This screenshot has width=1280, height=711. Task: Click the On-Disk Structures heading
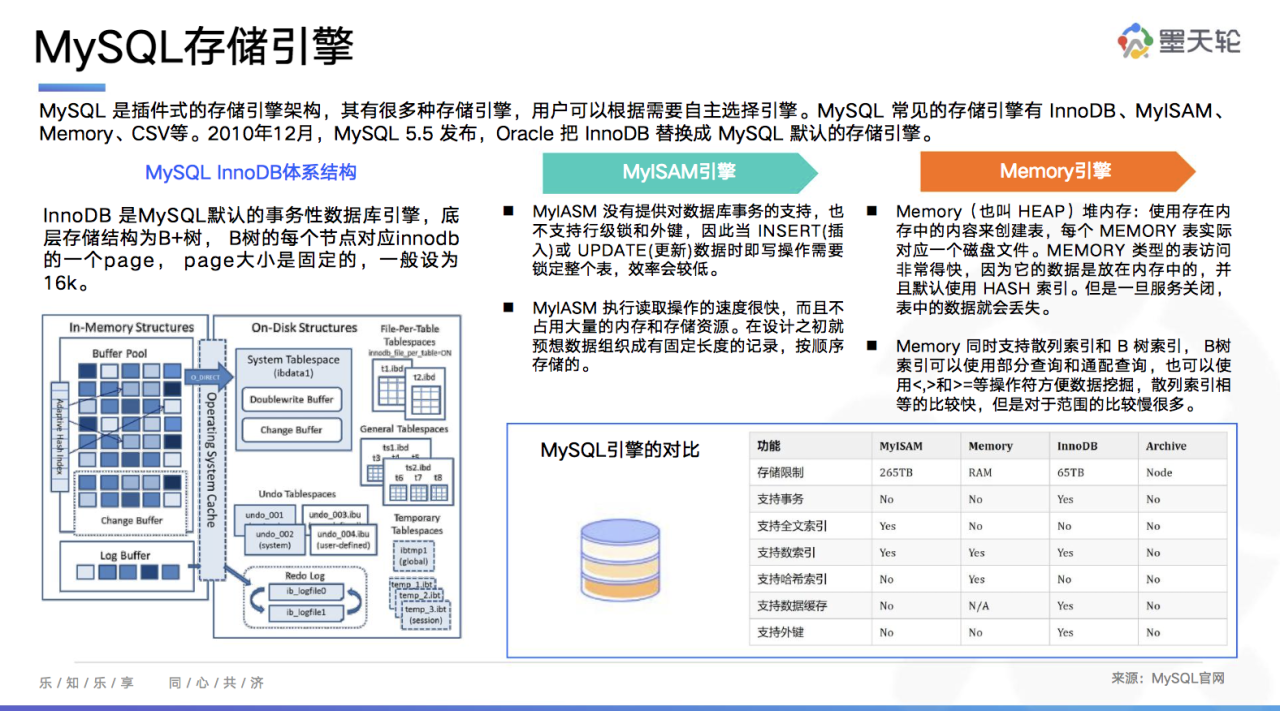[304, 327]
